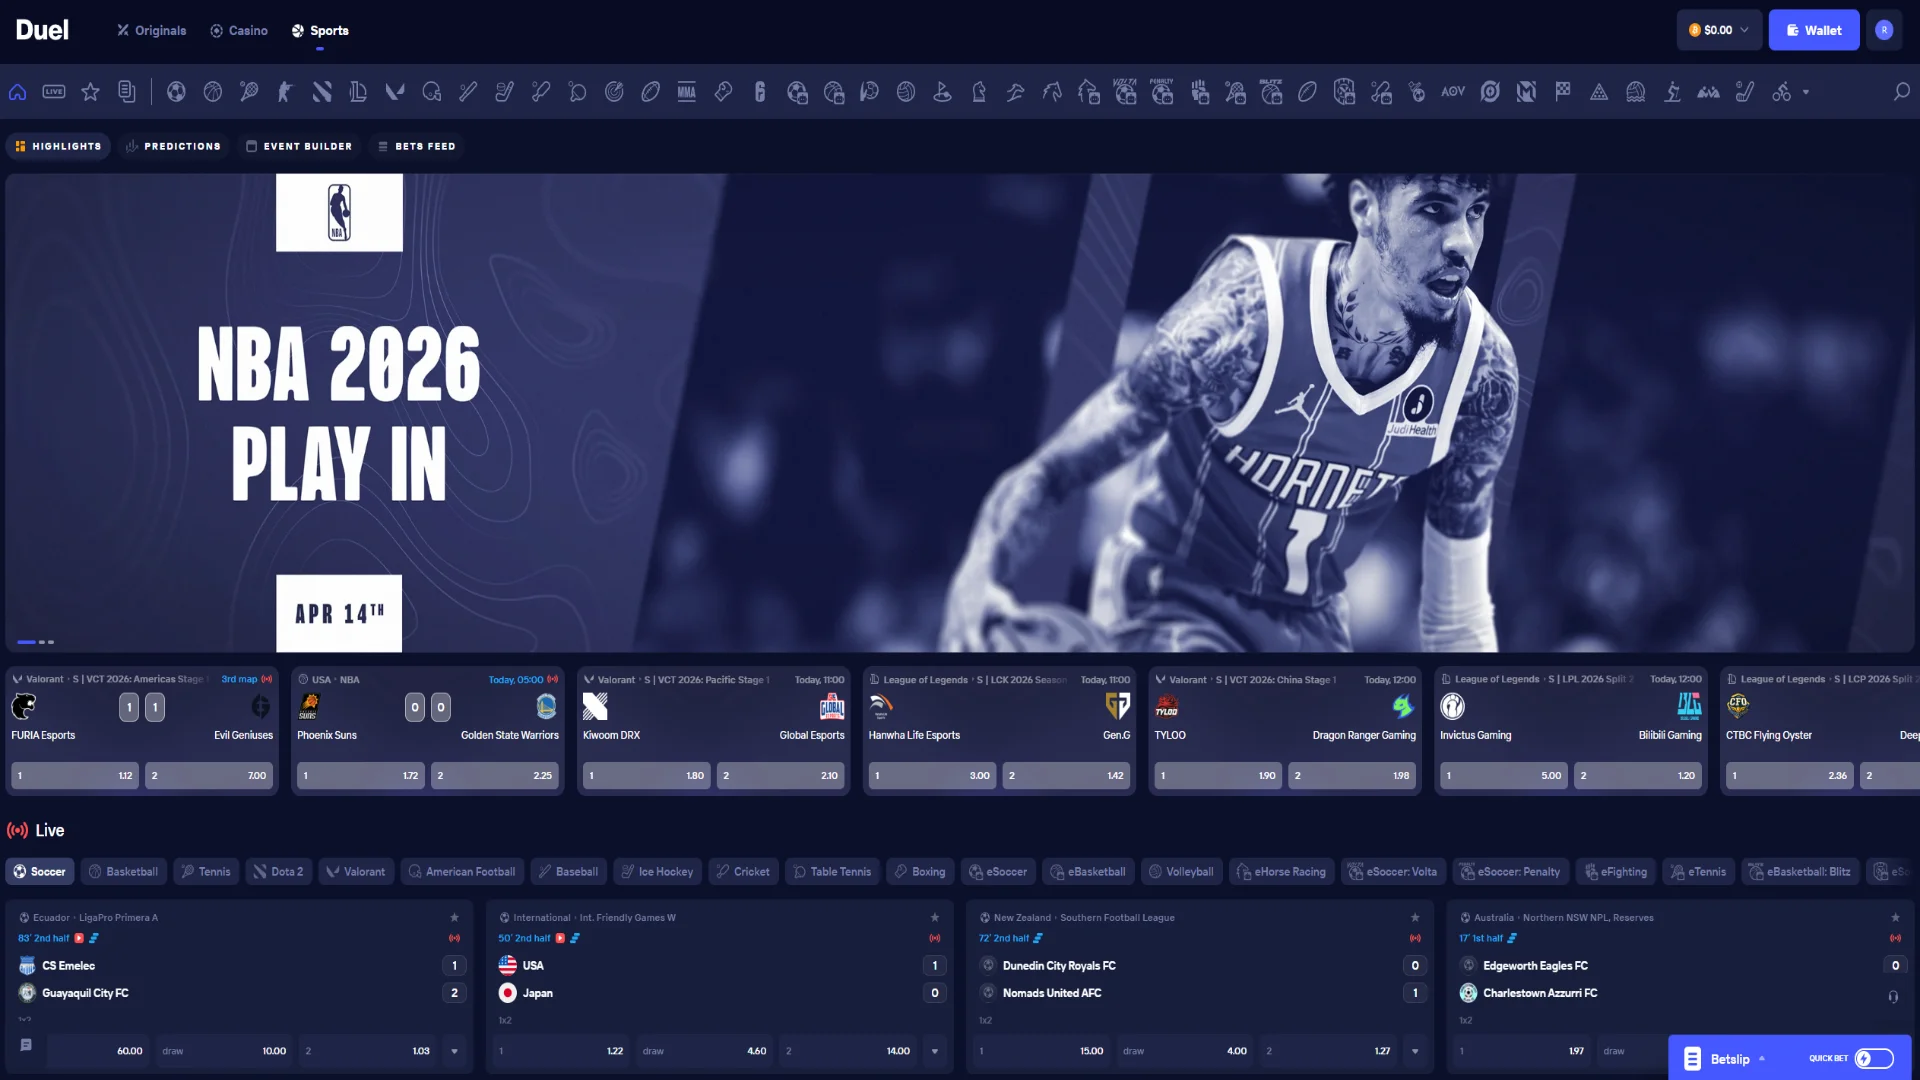Expand more markets for CS Emelec match
Viewport: 1920px width, 1080px height.
454,1051
